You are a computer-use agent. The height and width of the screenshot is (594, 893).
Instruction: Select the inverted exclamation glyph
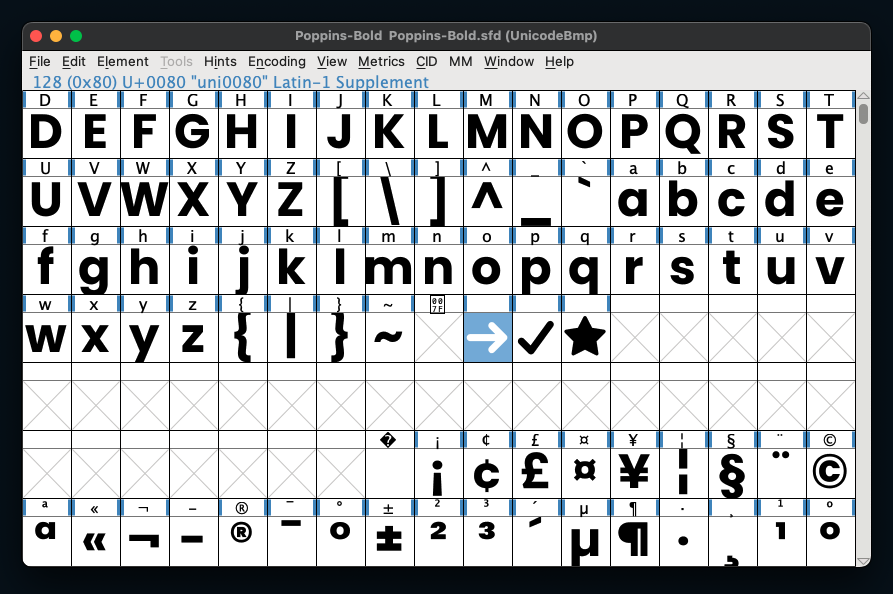tap(439, 473)
